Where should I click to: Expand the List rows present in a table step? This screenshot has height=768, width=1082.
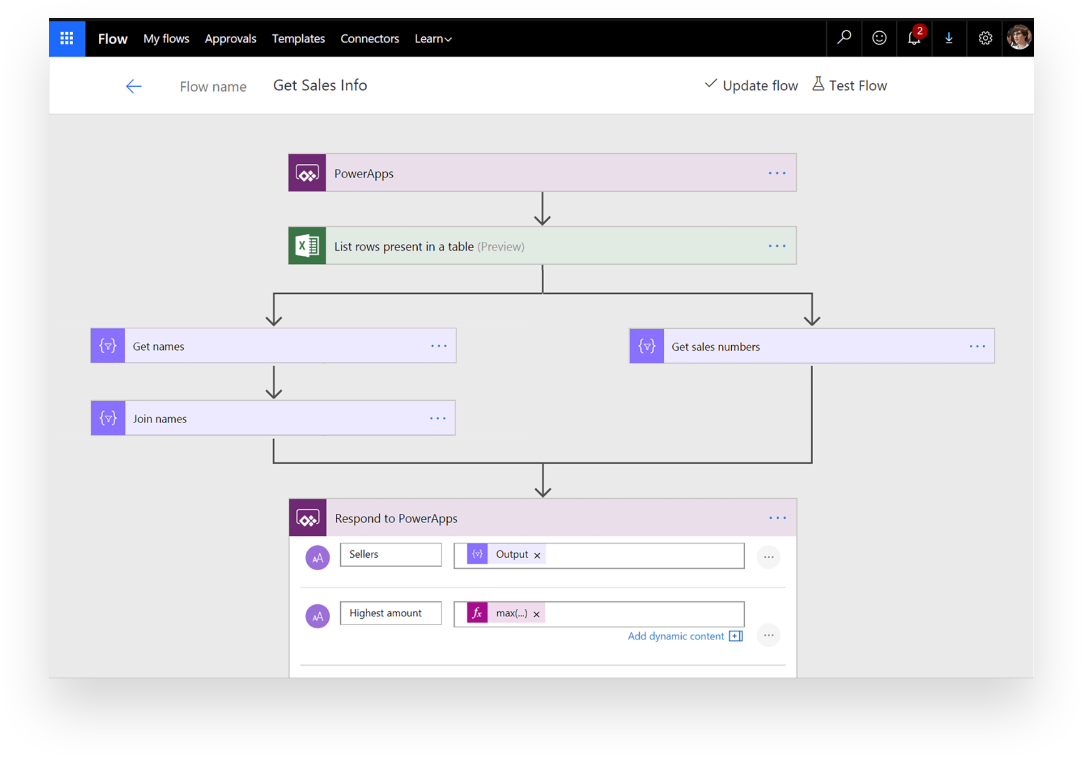click(542, 246)
